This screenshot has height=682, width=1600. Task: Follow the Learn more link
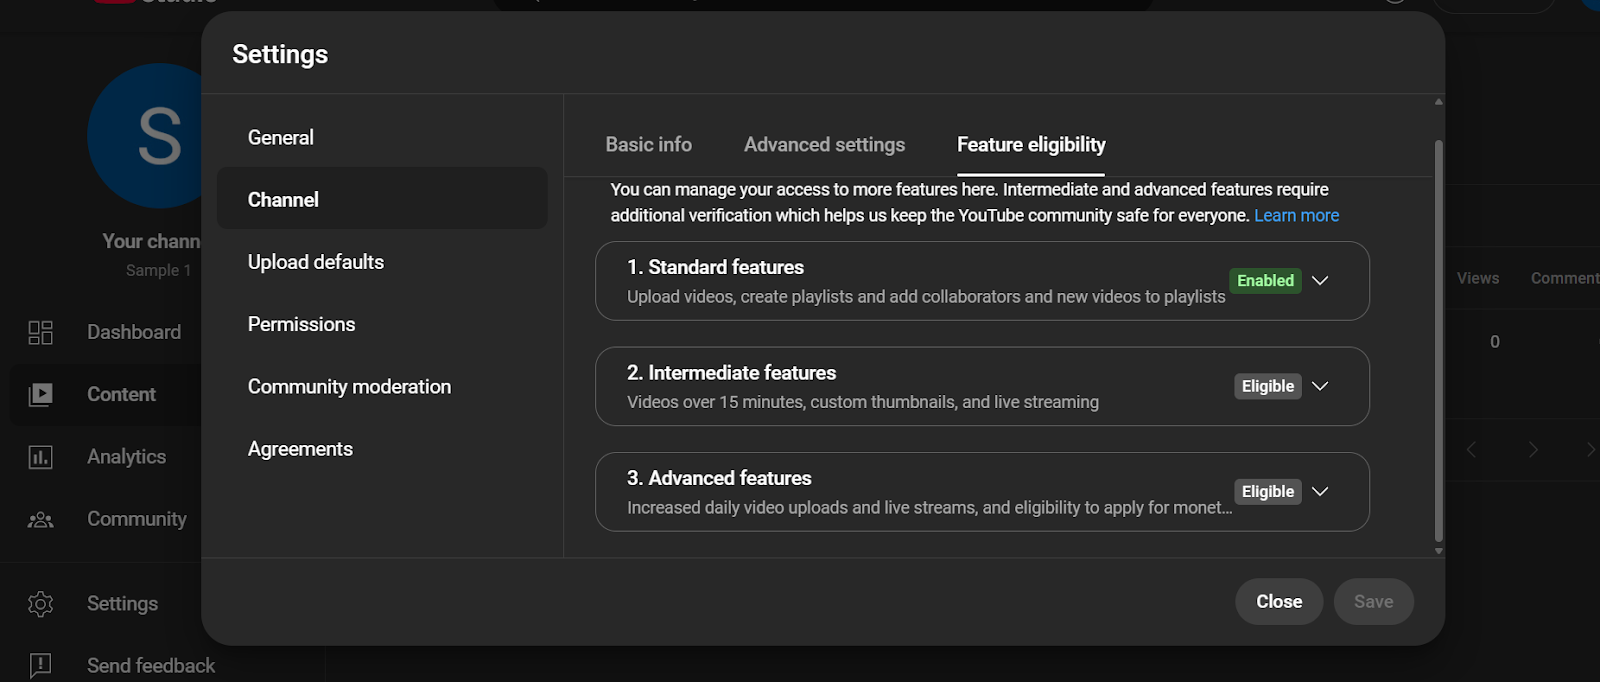click(x=1296, y=216)
